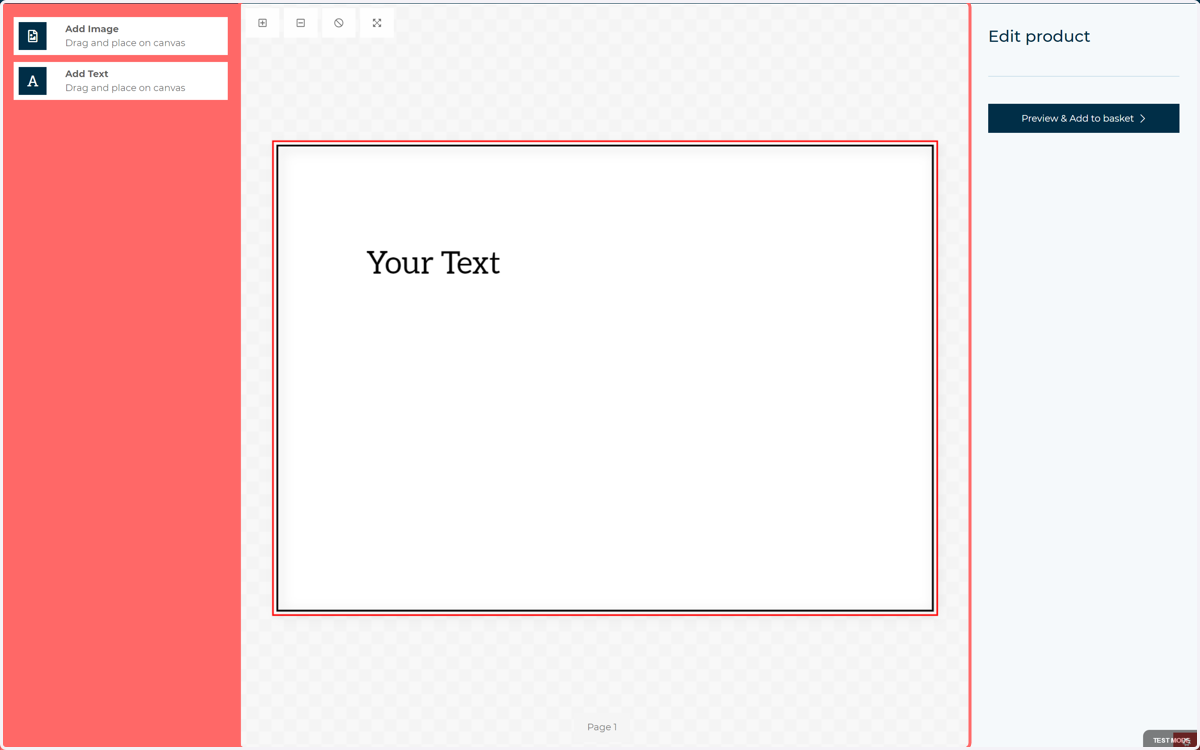The image size is (1200, 750).
Task: Click the circle-slash reset icon
Action: click(339, 23)
